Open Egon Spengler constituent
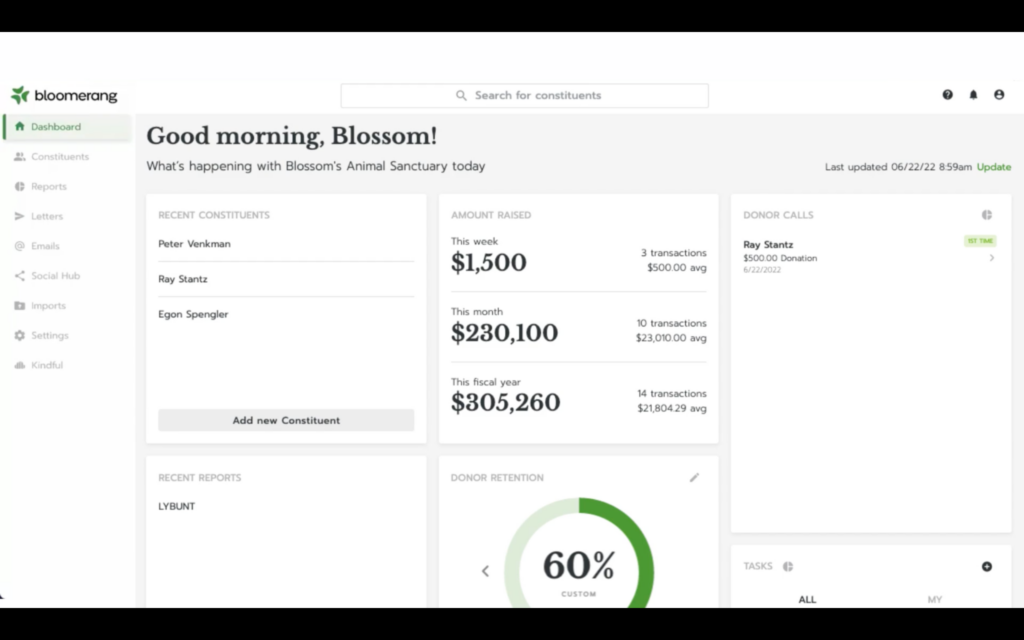Image resolution: width=1024 pixels, height=640 pixels. [x=193, y=314]
